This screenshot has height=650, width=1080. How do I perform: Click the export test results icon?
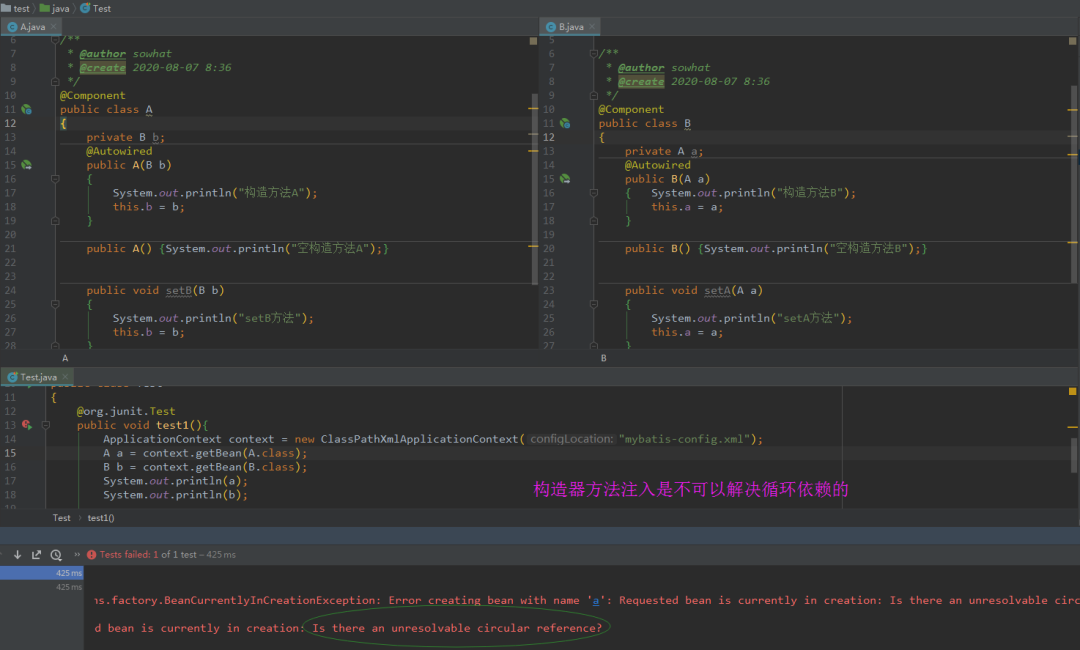37,554
